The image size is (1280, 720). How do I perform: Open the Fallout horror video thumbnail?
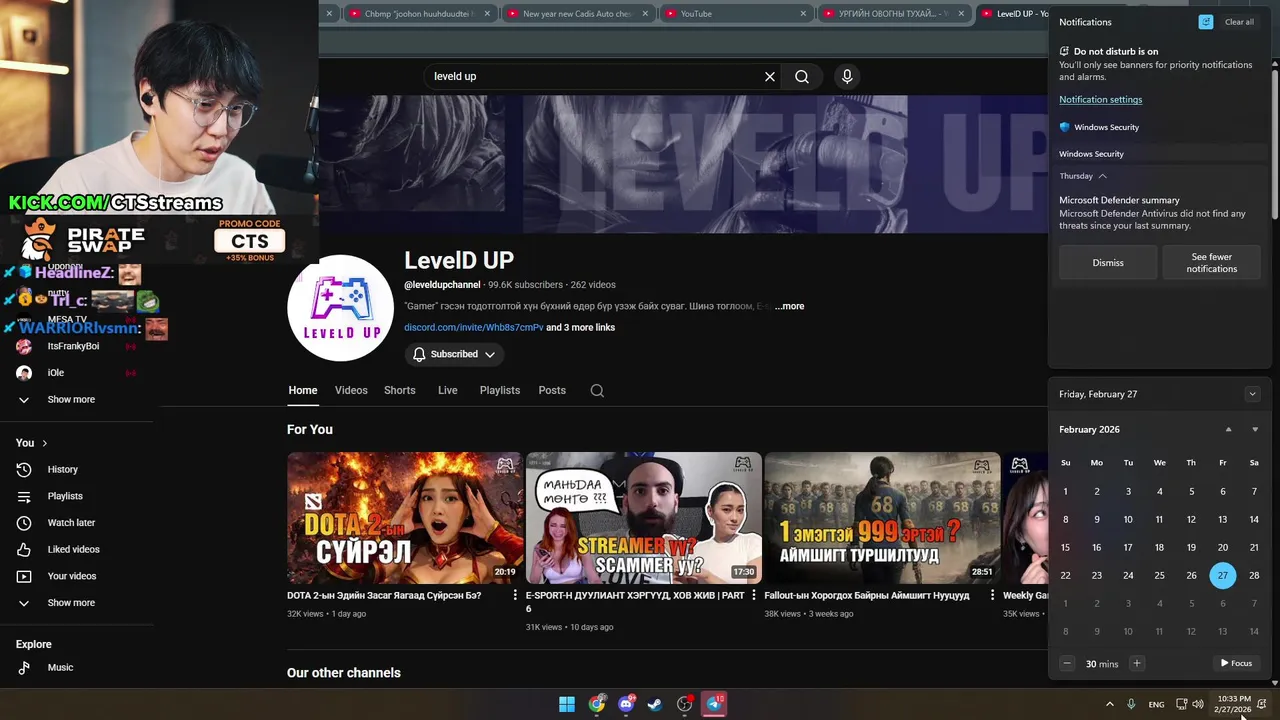click(x=882, y=518)
